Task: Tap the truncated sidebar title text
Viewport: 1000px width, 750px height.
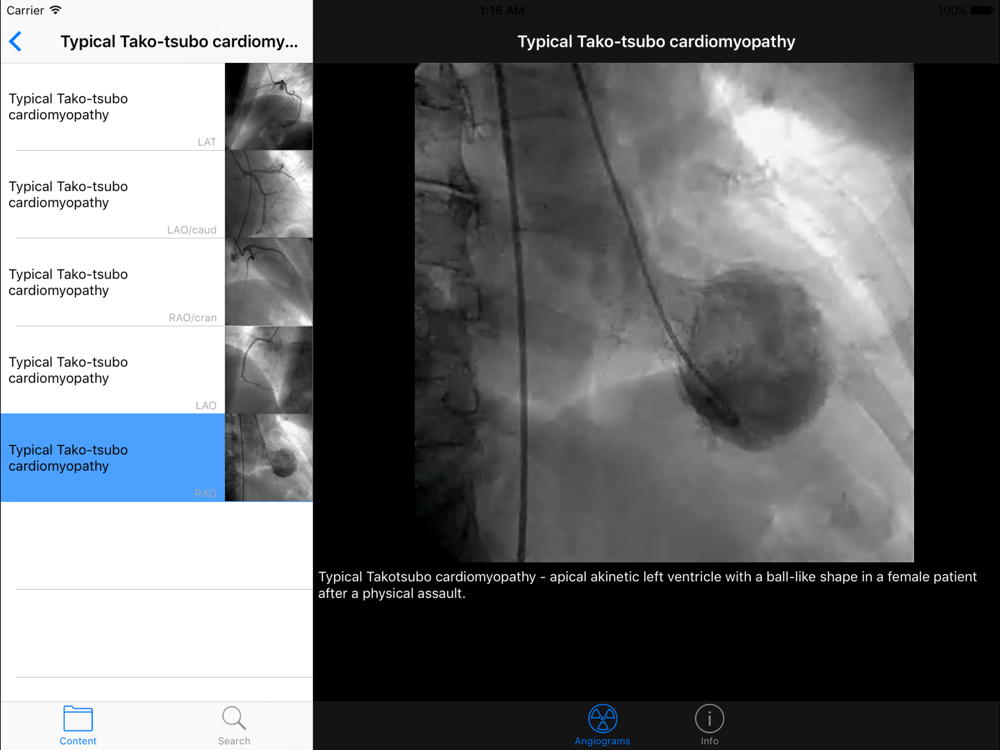Action: [179, 42]
